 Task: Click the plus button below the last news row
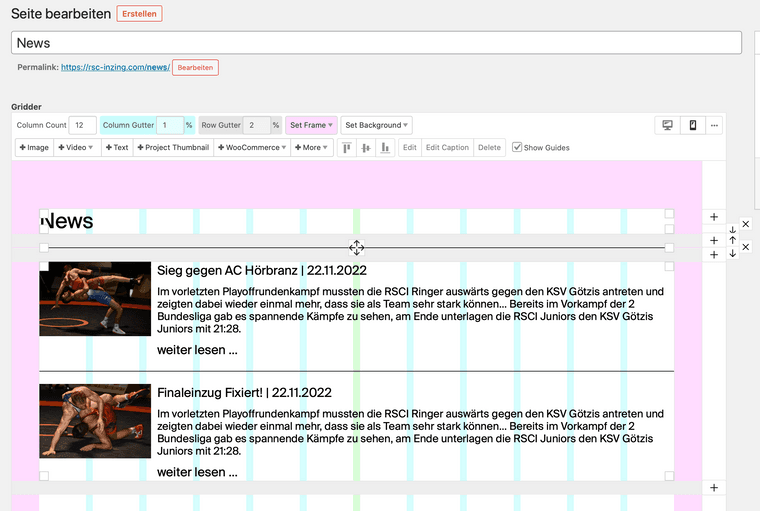[713, 487]
